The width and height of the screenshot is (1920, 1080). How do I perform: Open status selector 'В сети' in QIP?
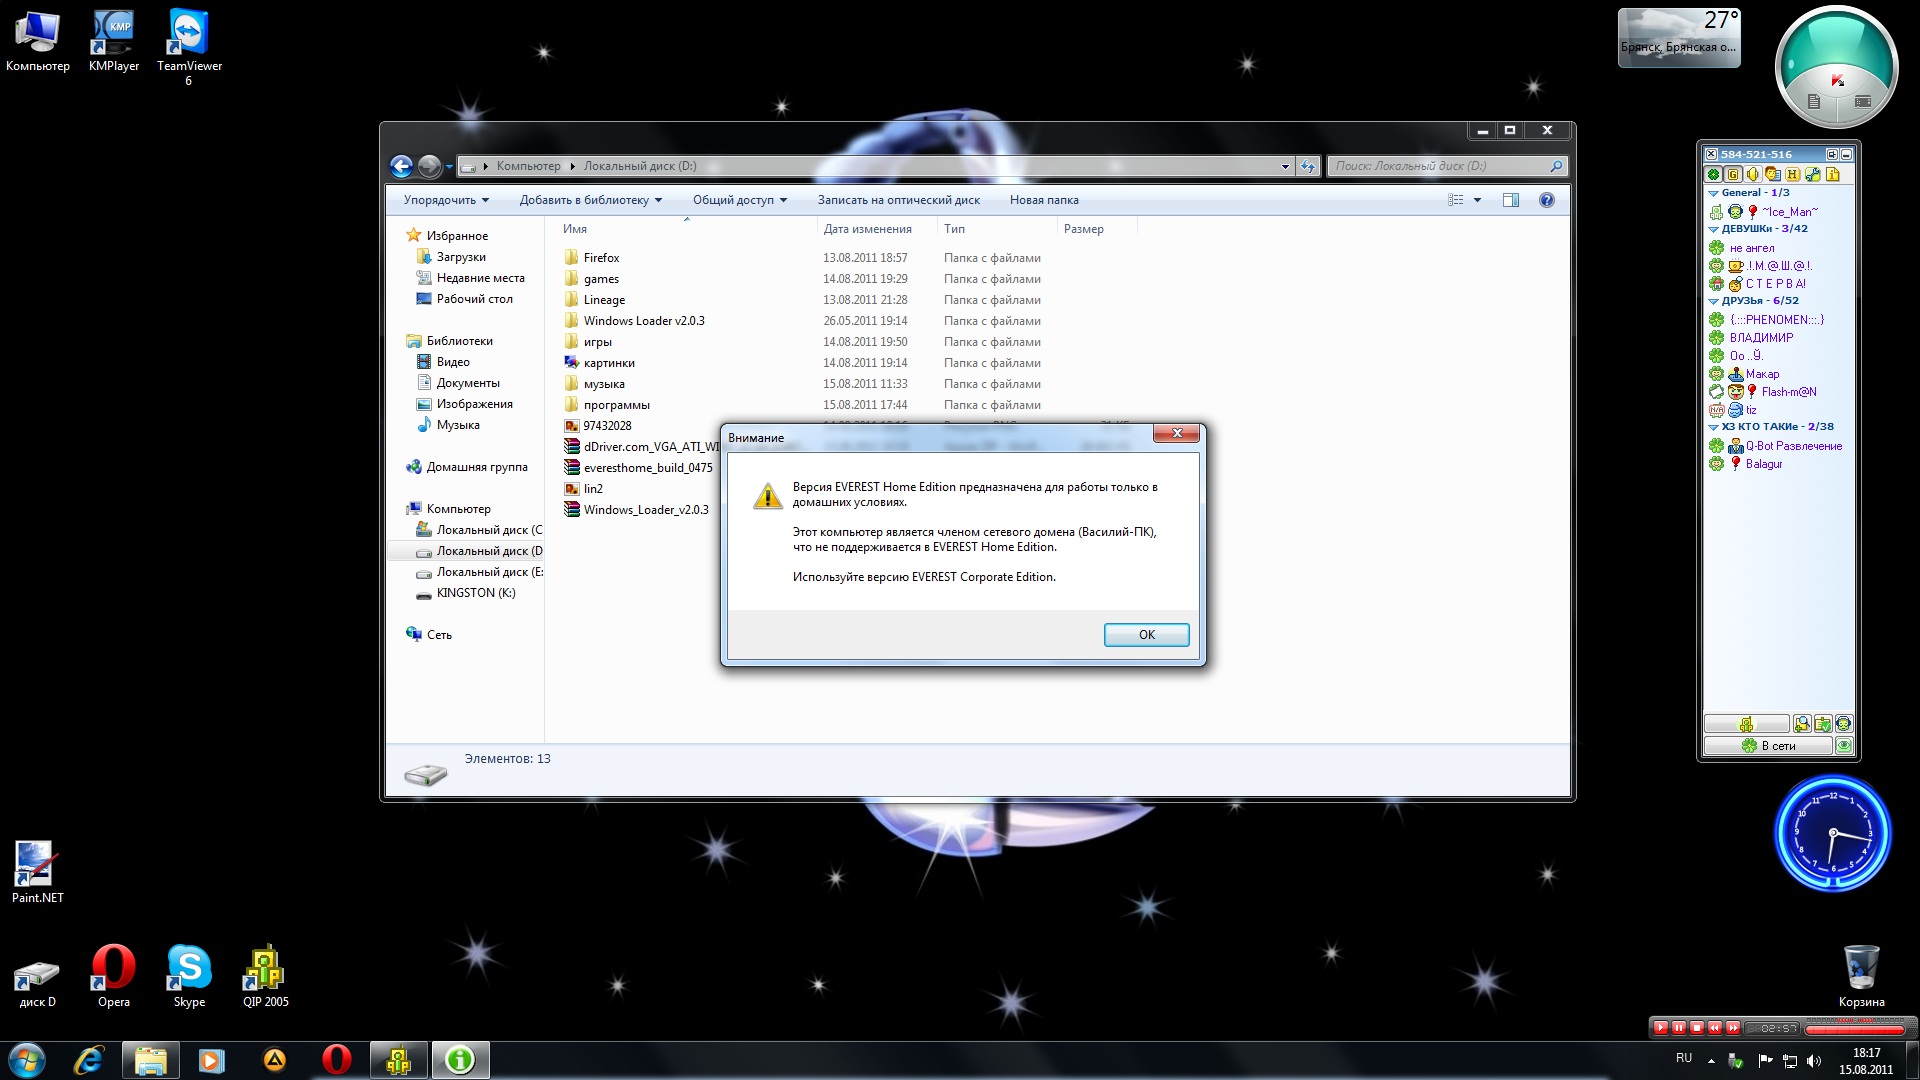tap(1768, 746)
